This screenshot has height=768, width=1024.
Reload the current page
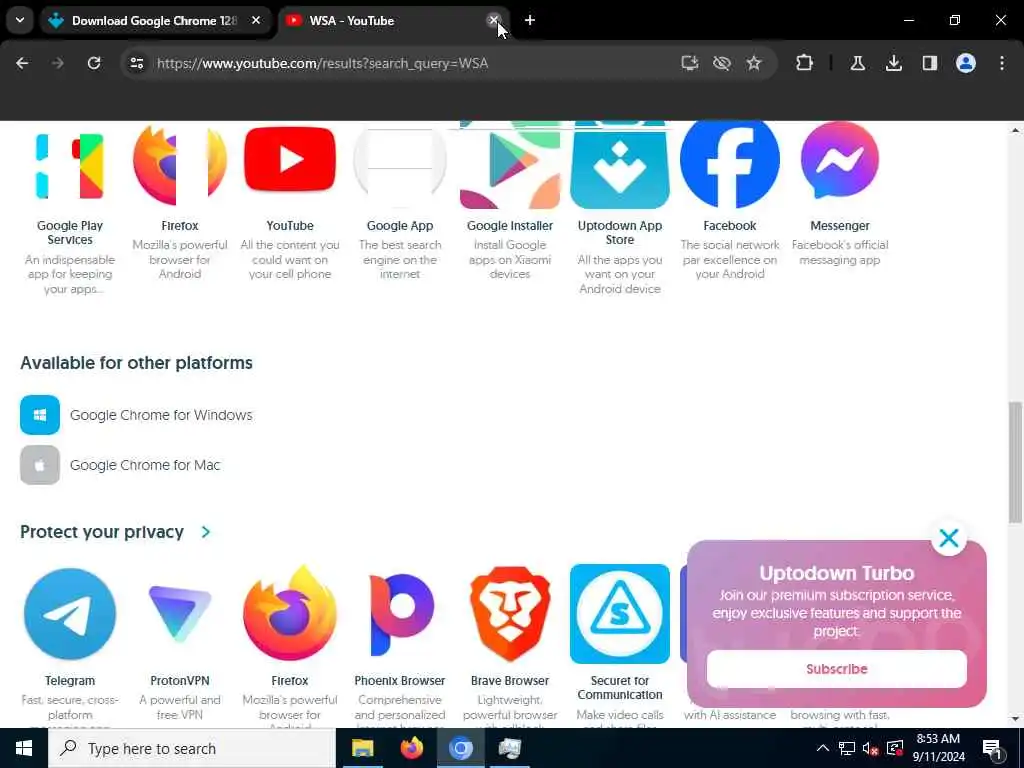click(x=94, y=63)
